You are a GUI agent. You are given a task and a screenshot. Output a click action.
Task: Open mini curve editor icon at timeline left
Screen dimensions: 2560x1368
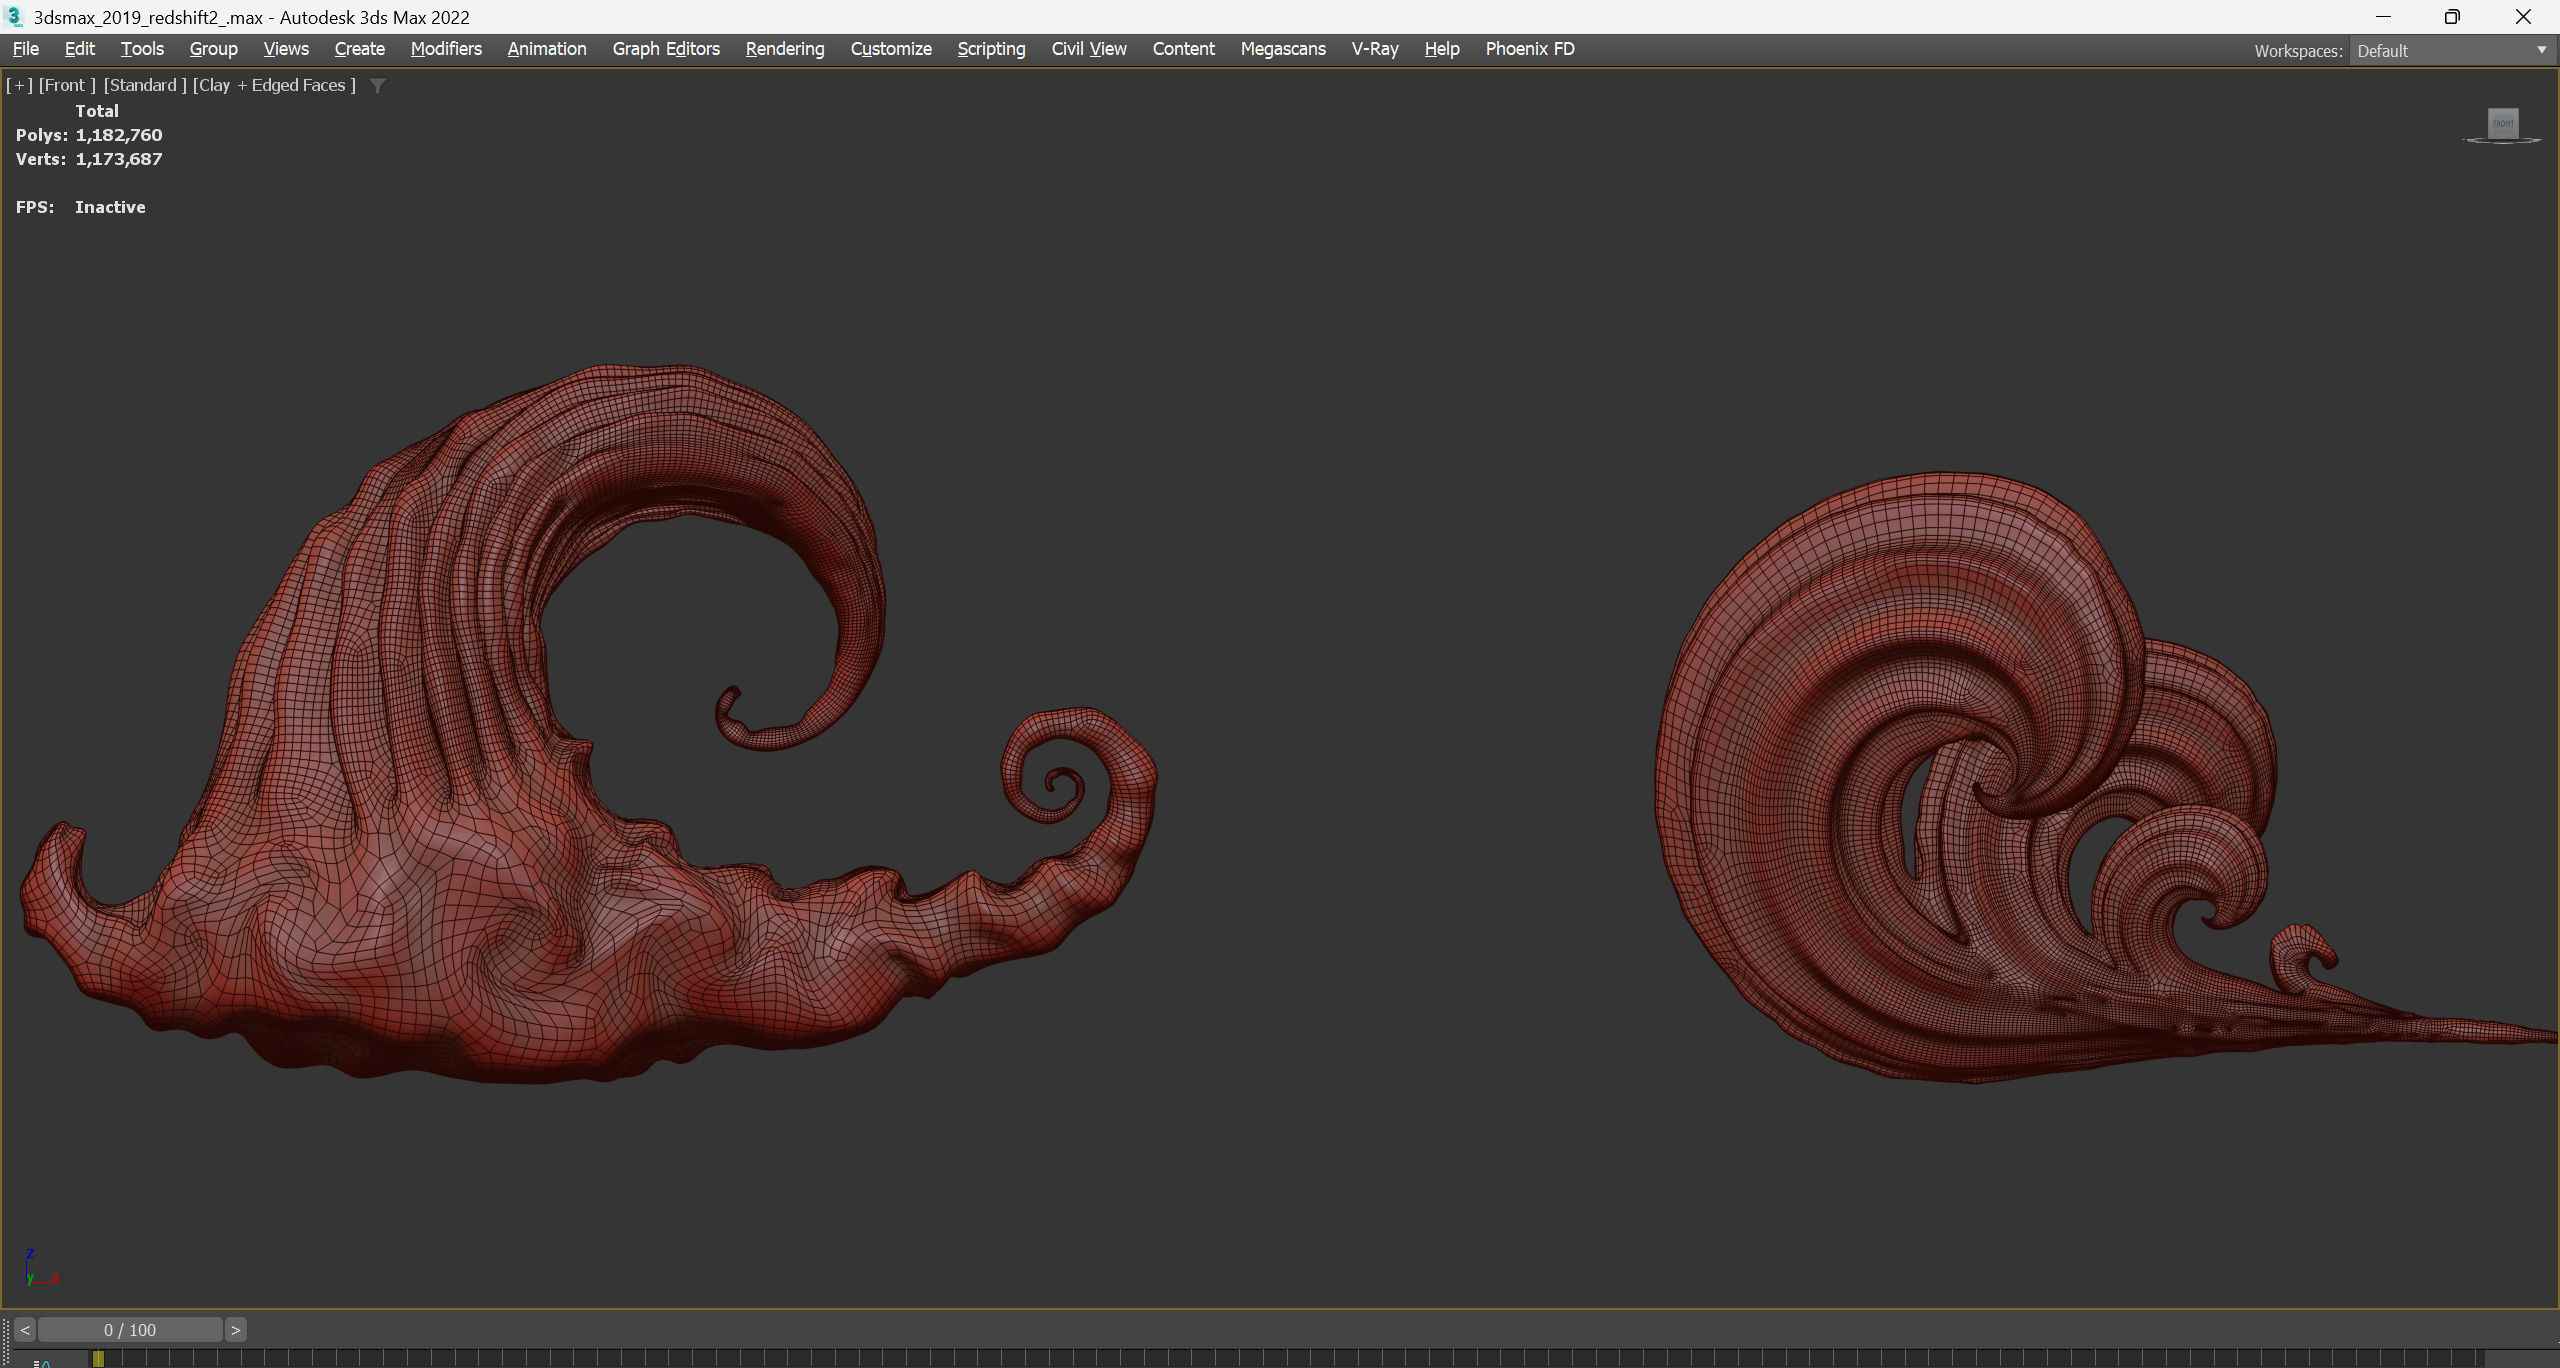pyautogui.click(x=42, y=1362)
